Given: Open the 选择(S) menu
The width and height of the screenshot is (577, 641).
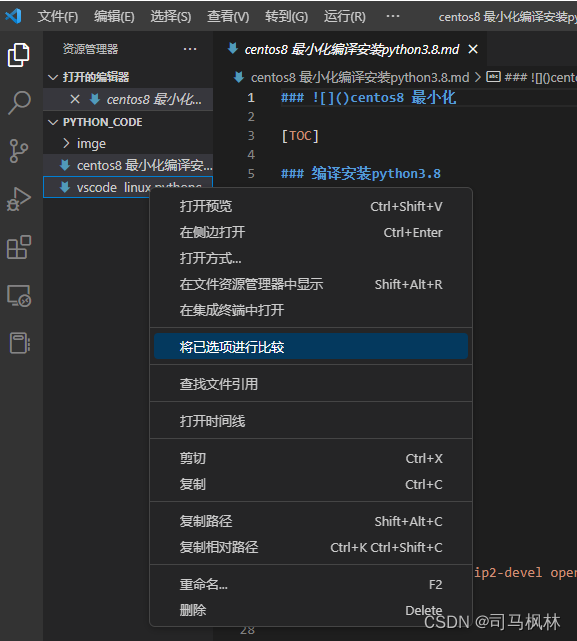Looking at the screenshot, I should [171, 17].
